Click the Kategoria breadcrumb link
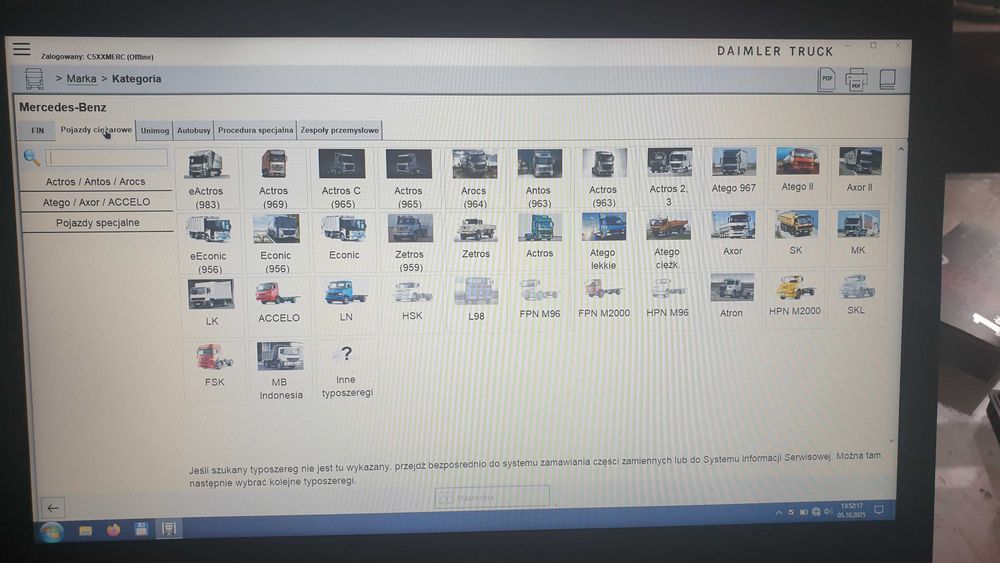 [x=136, y=79]
